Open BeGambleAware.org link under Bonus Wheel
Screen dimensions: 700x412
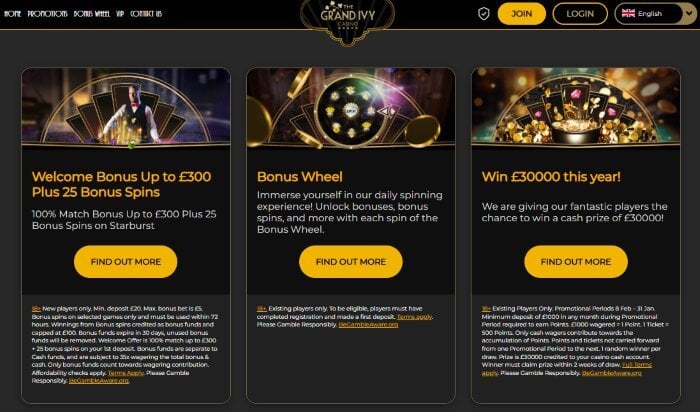[370, 325]
